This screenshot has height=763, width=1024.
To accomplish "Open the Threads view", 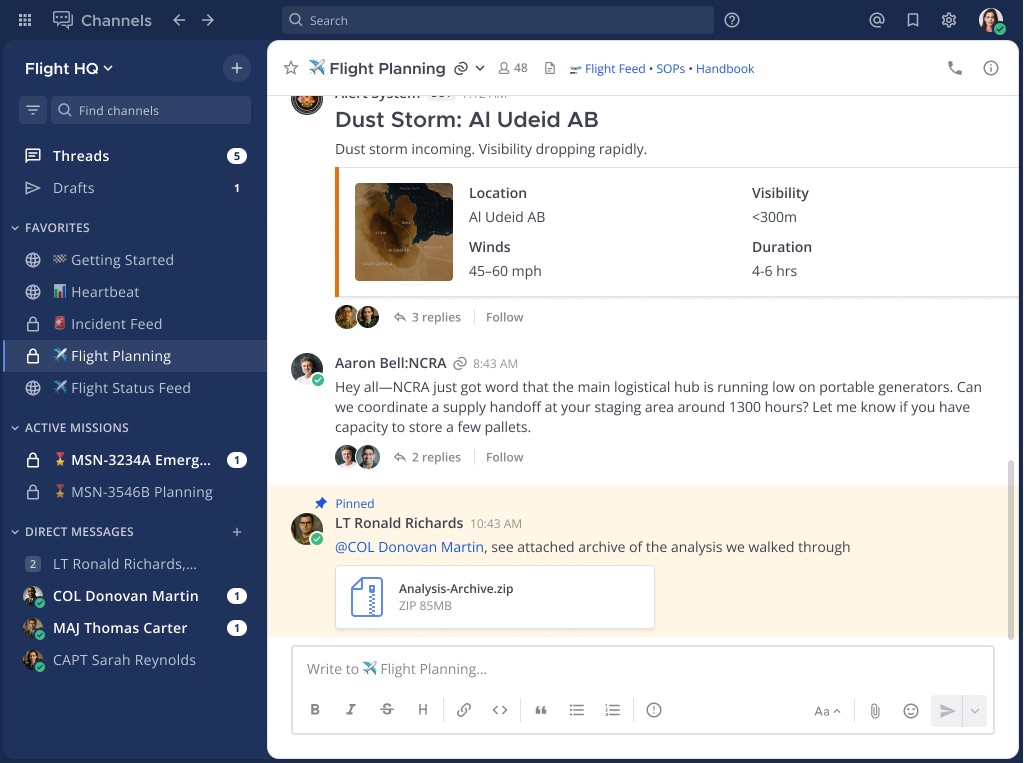I will pos(135,155).
